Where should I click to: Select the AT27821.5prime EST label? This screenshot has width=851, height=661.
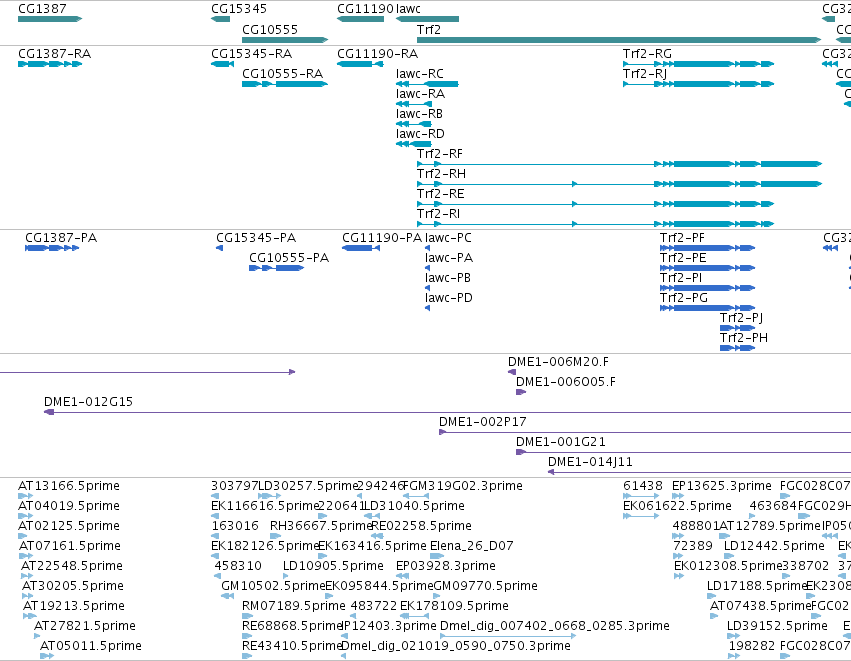(85, 626)
